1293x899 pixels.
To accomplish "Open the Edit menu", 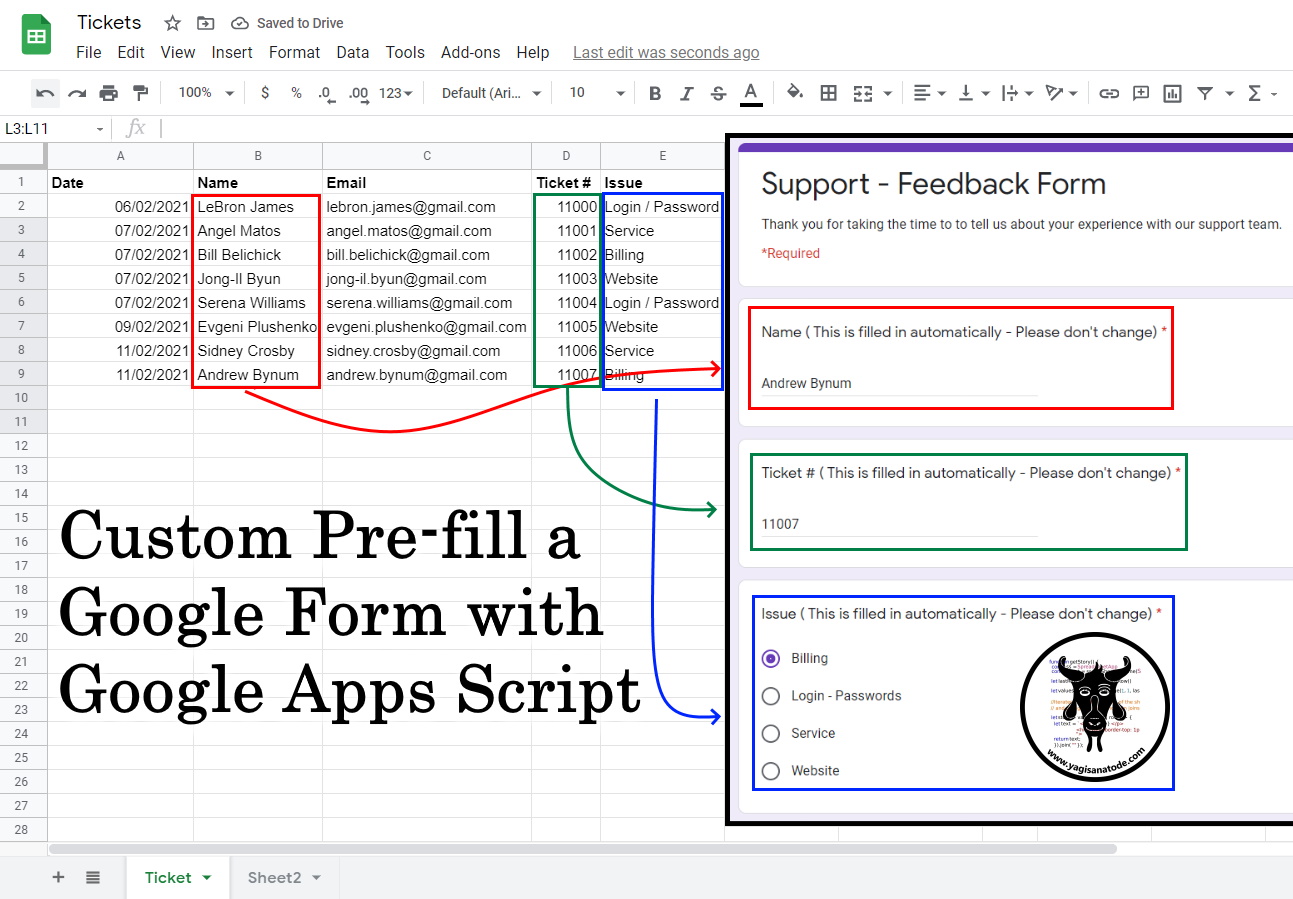I will pyautogui.click(x=131, y=52).
